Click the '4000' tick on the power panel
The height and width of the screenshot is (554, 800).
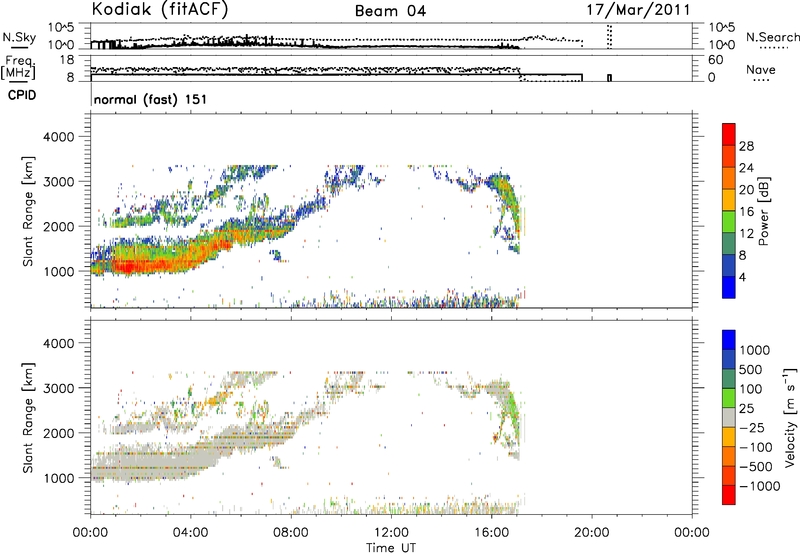point(59,137)
